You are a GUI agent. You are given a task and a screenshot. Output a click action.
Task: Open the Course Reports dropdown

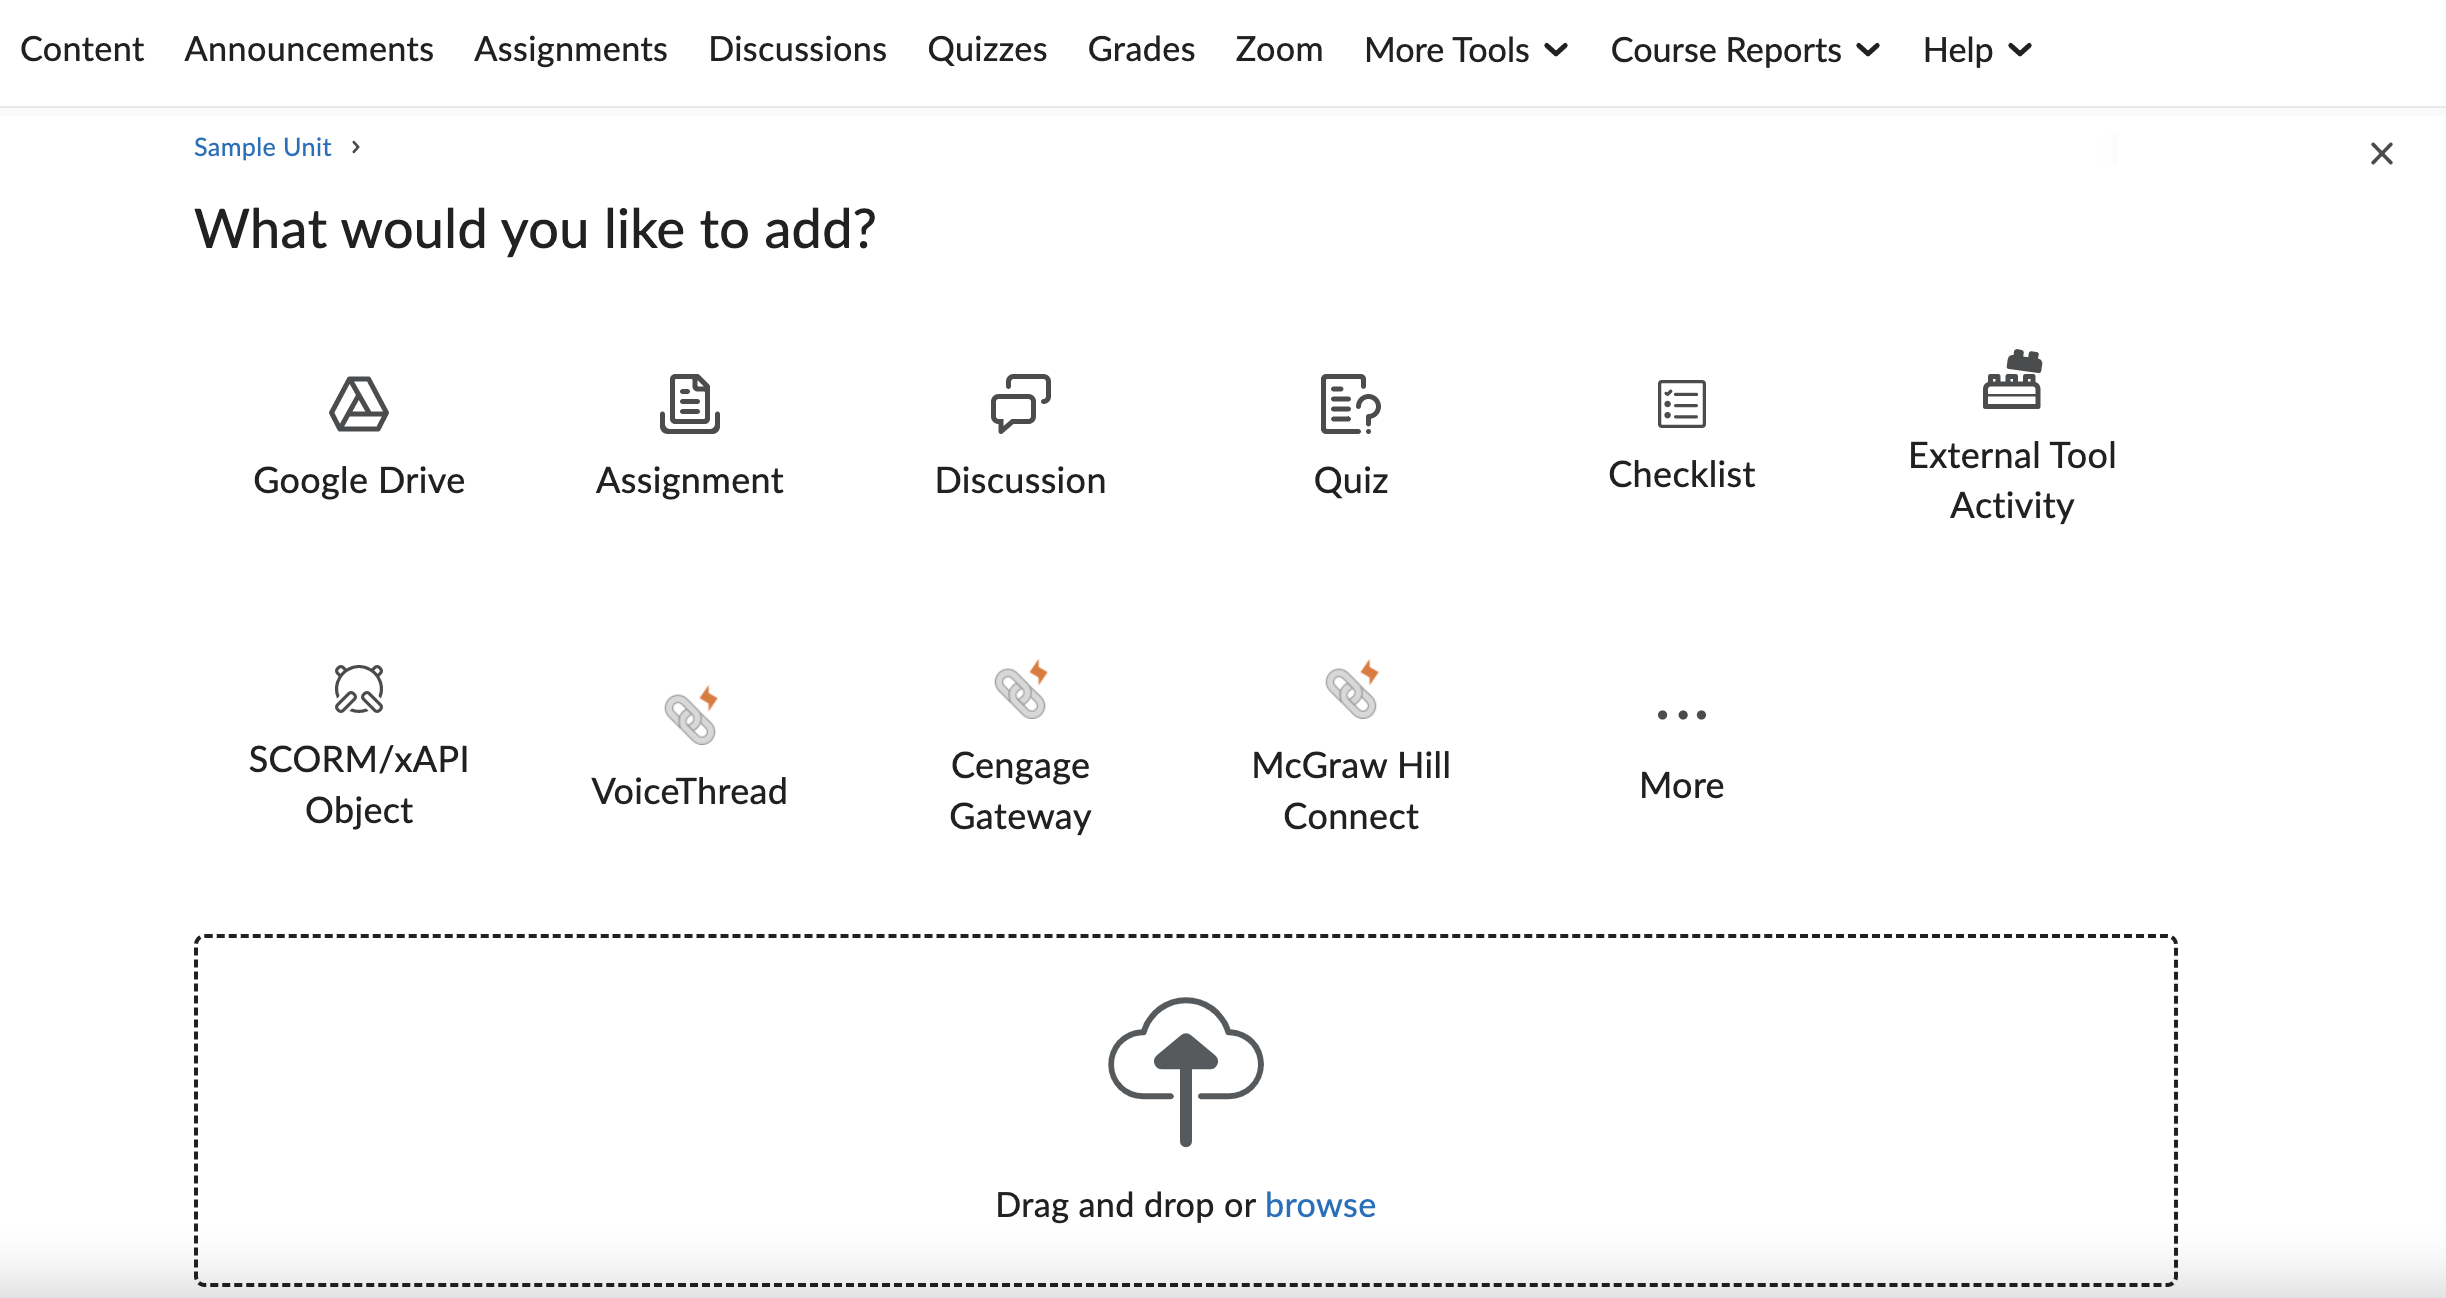[x=1745, y=50]
